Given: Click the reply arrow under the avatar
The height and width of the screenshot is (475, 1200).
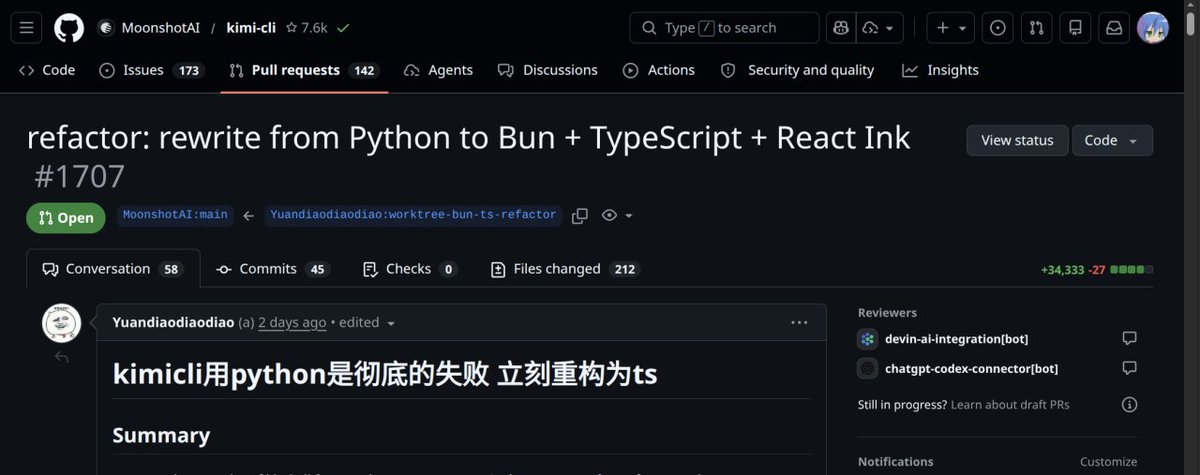Looking at the screenshot, I should click(x=61, y=358).
